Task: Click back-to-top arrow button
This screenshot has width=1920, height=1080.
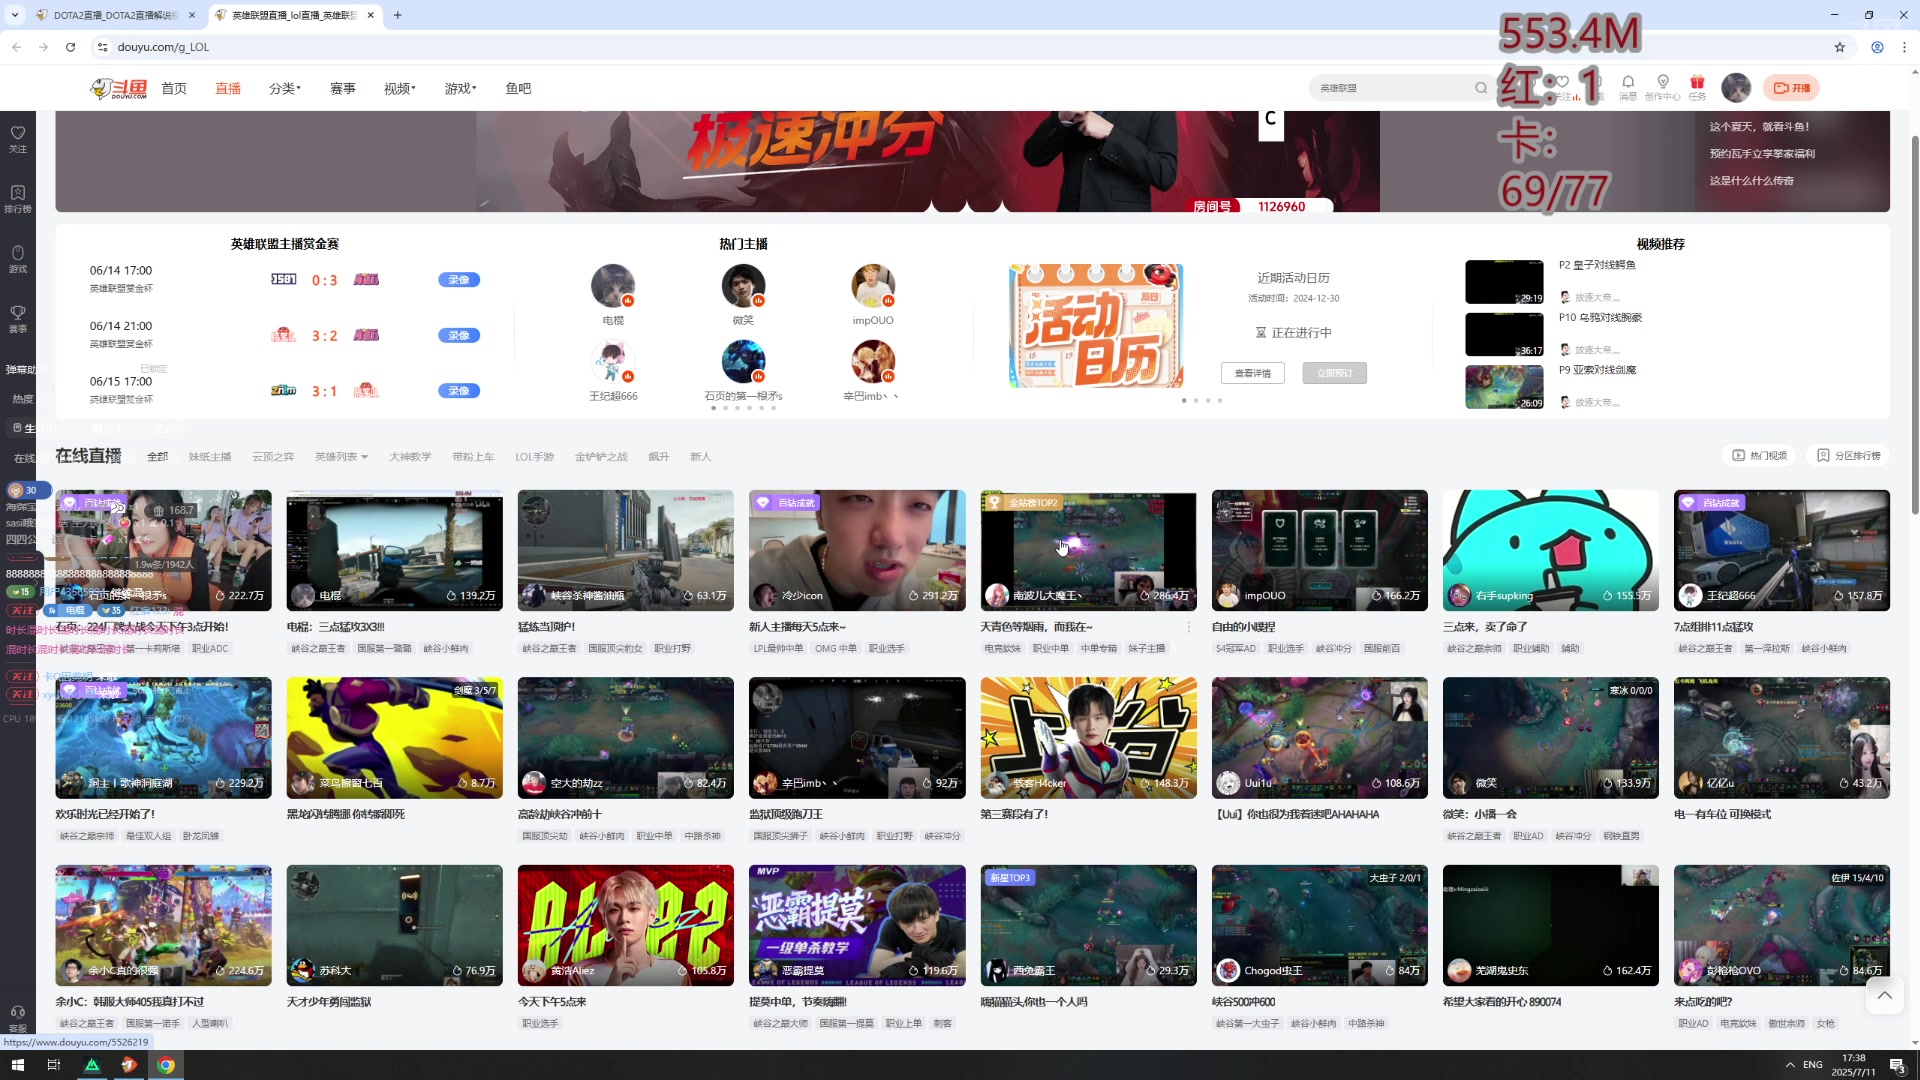Action: [x=1884, y=995]
